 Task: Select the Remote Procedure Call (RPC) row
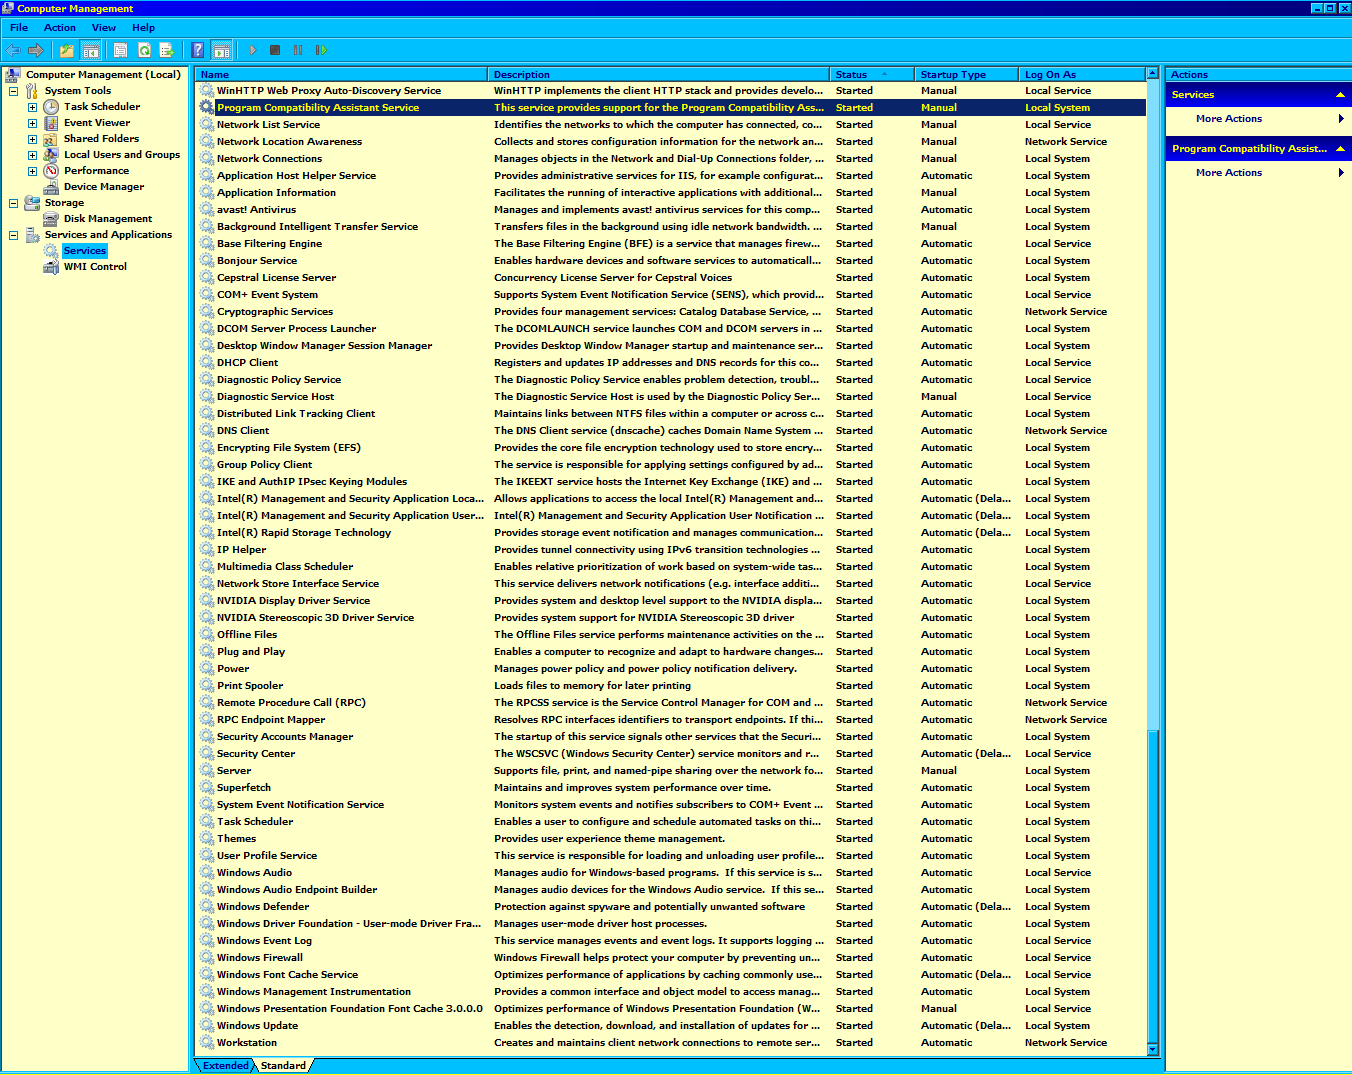pos(671,703)
